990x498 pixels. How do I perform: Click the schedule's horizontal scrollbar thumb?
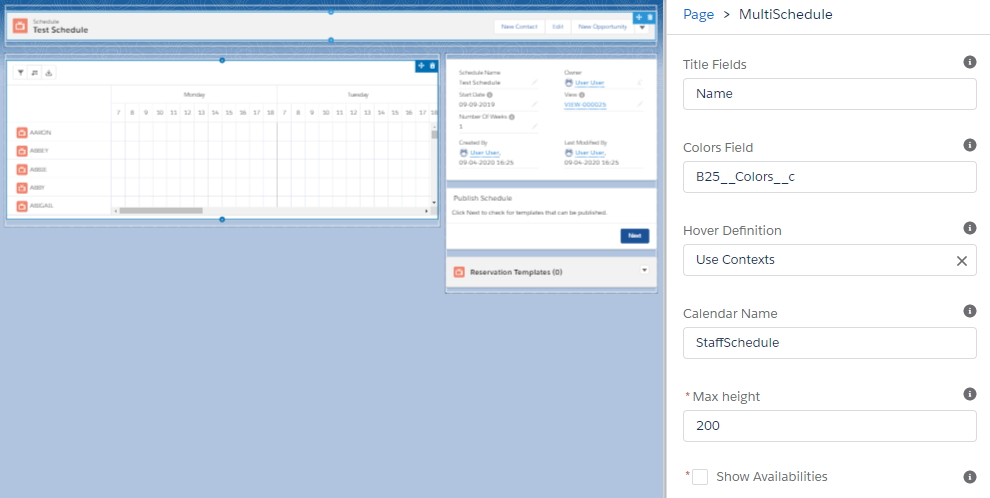[160, 211]
